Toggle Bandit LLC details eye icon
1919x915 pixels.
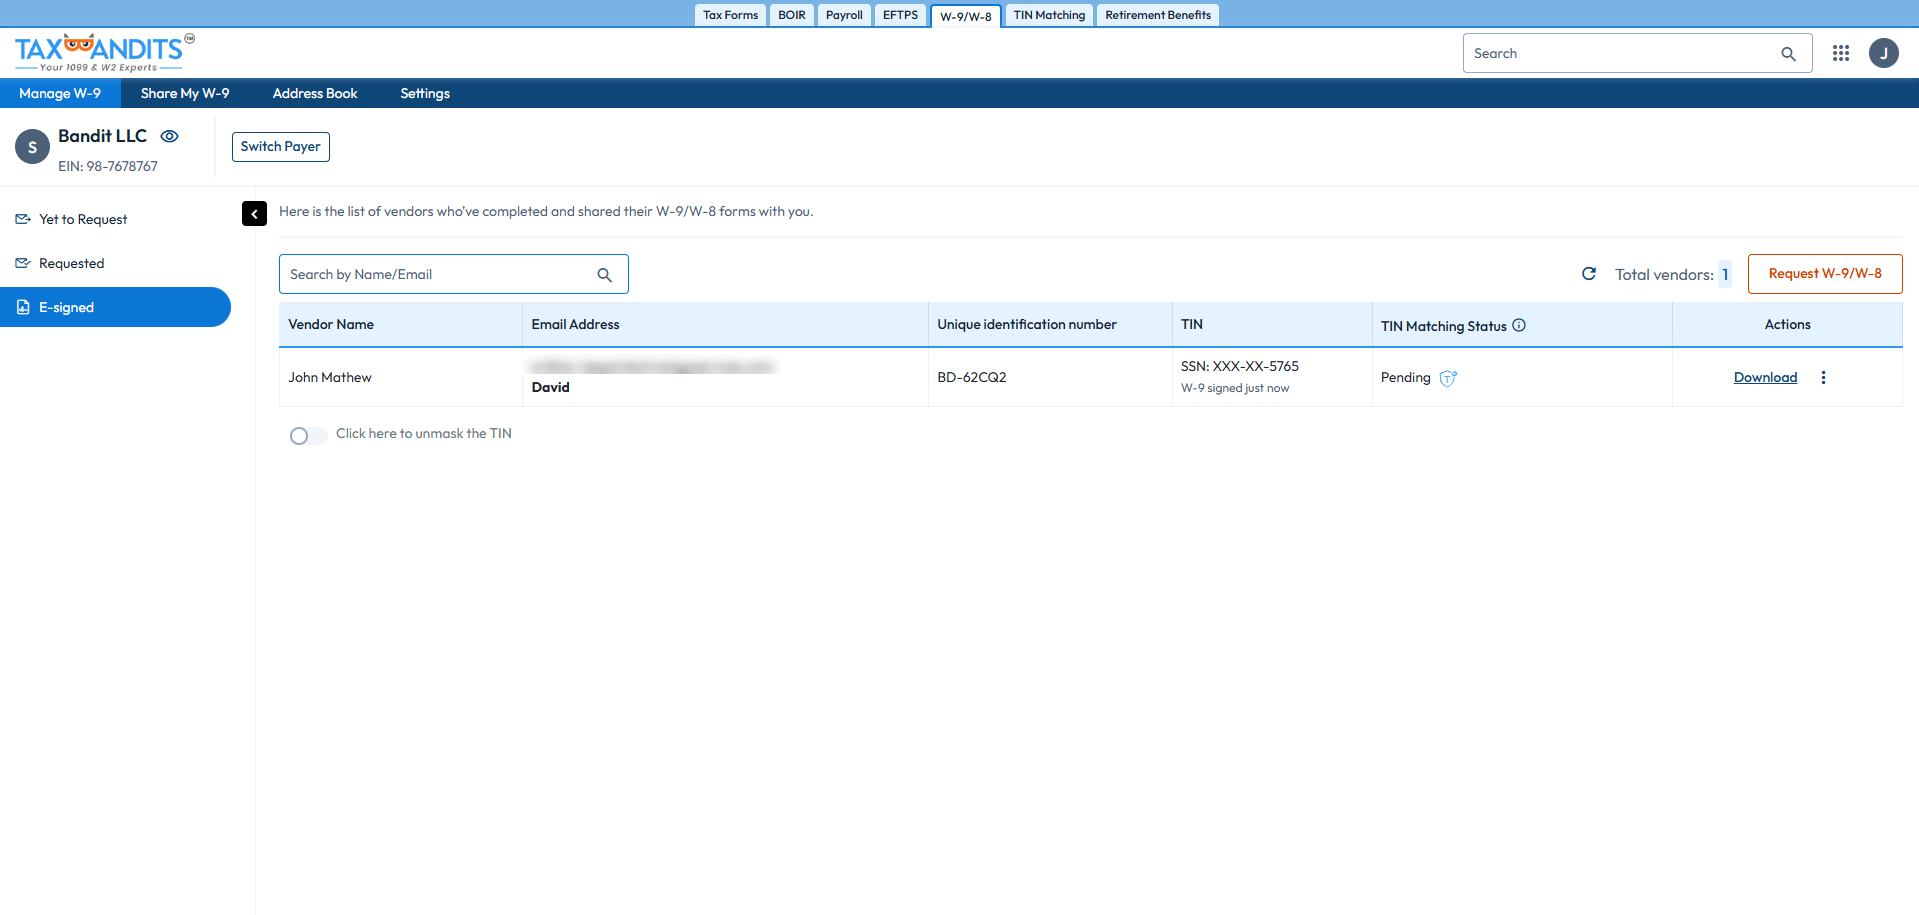click(x=170, y=136)
